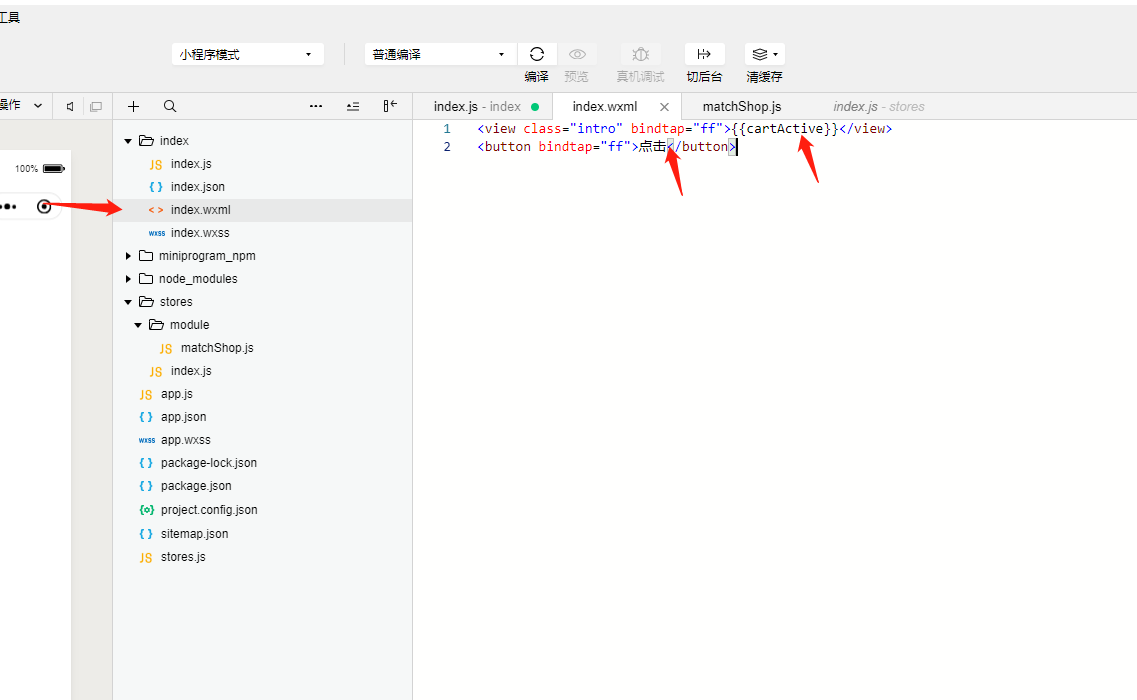Click the switch to background icon
The width and height of the screenshot is (1137, 700).
pos(704,54)
